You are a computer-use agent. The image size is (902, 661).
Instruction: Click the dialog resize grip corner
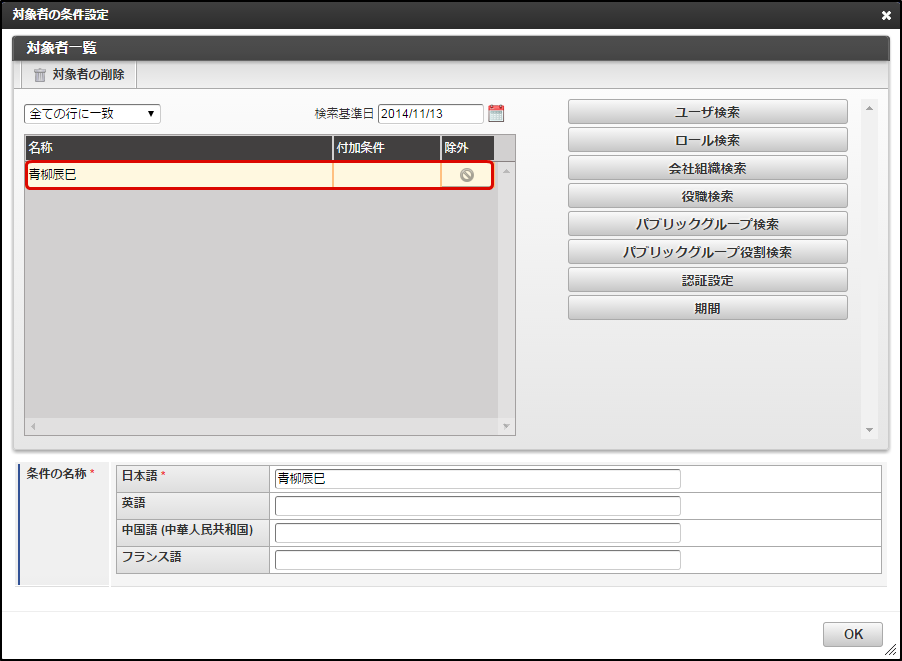(890, 650)
